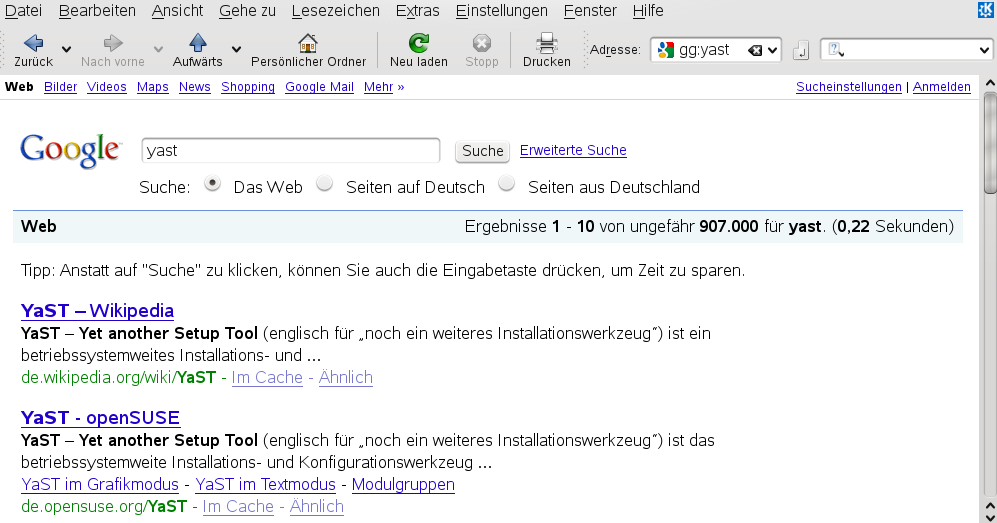Image resolution: width=997 pixels, height=523 pixels.
Task: Open the News link
Action: [195, 86]
